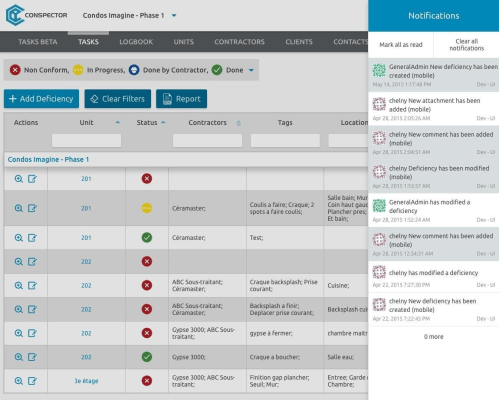Edit the 202 row with no contractor

pyautogui.click(x=32, y=262)
